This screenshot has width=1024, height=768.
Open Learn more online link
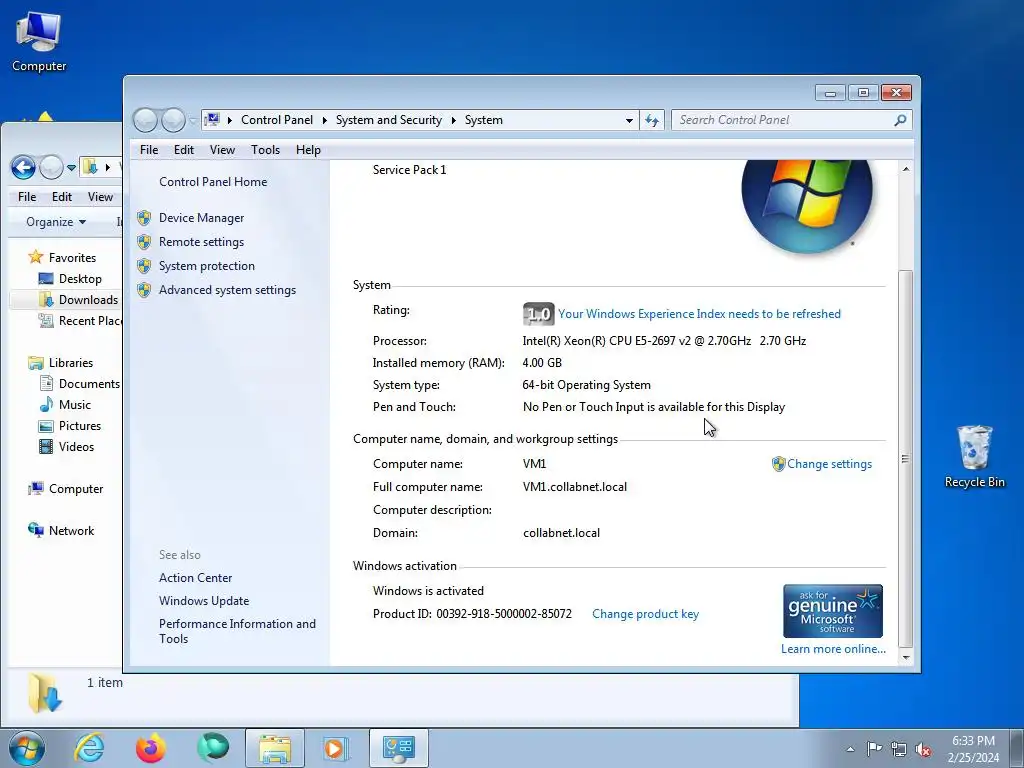click(833, 648)
